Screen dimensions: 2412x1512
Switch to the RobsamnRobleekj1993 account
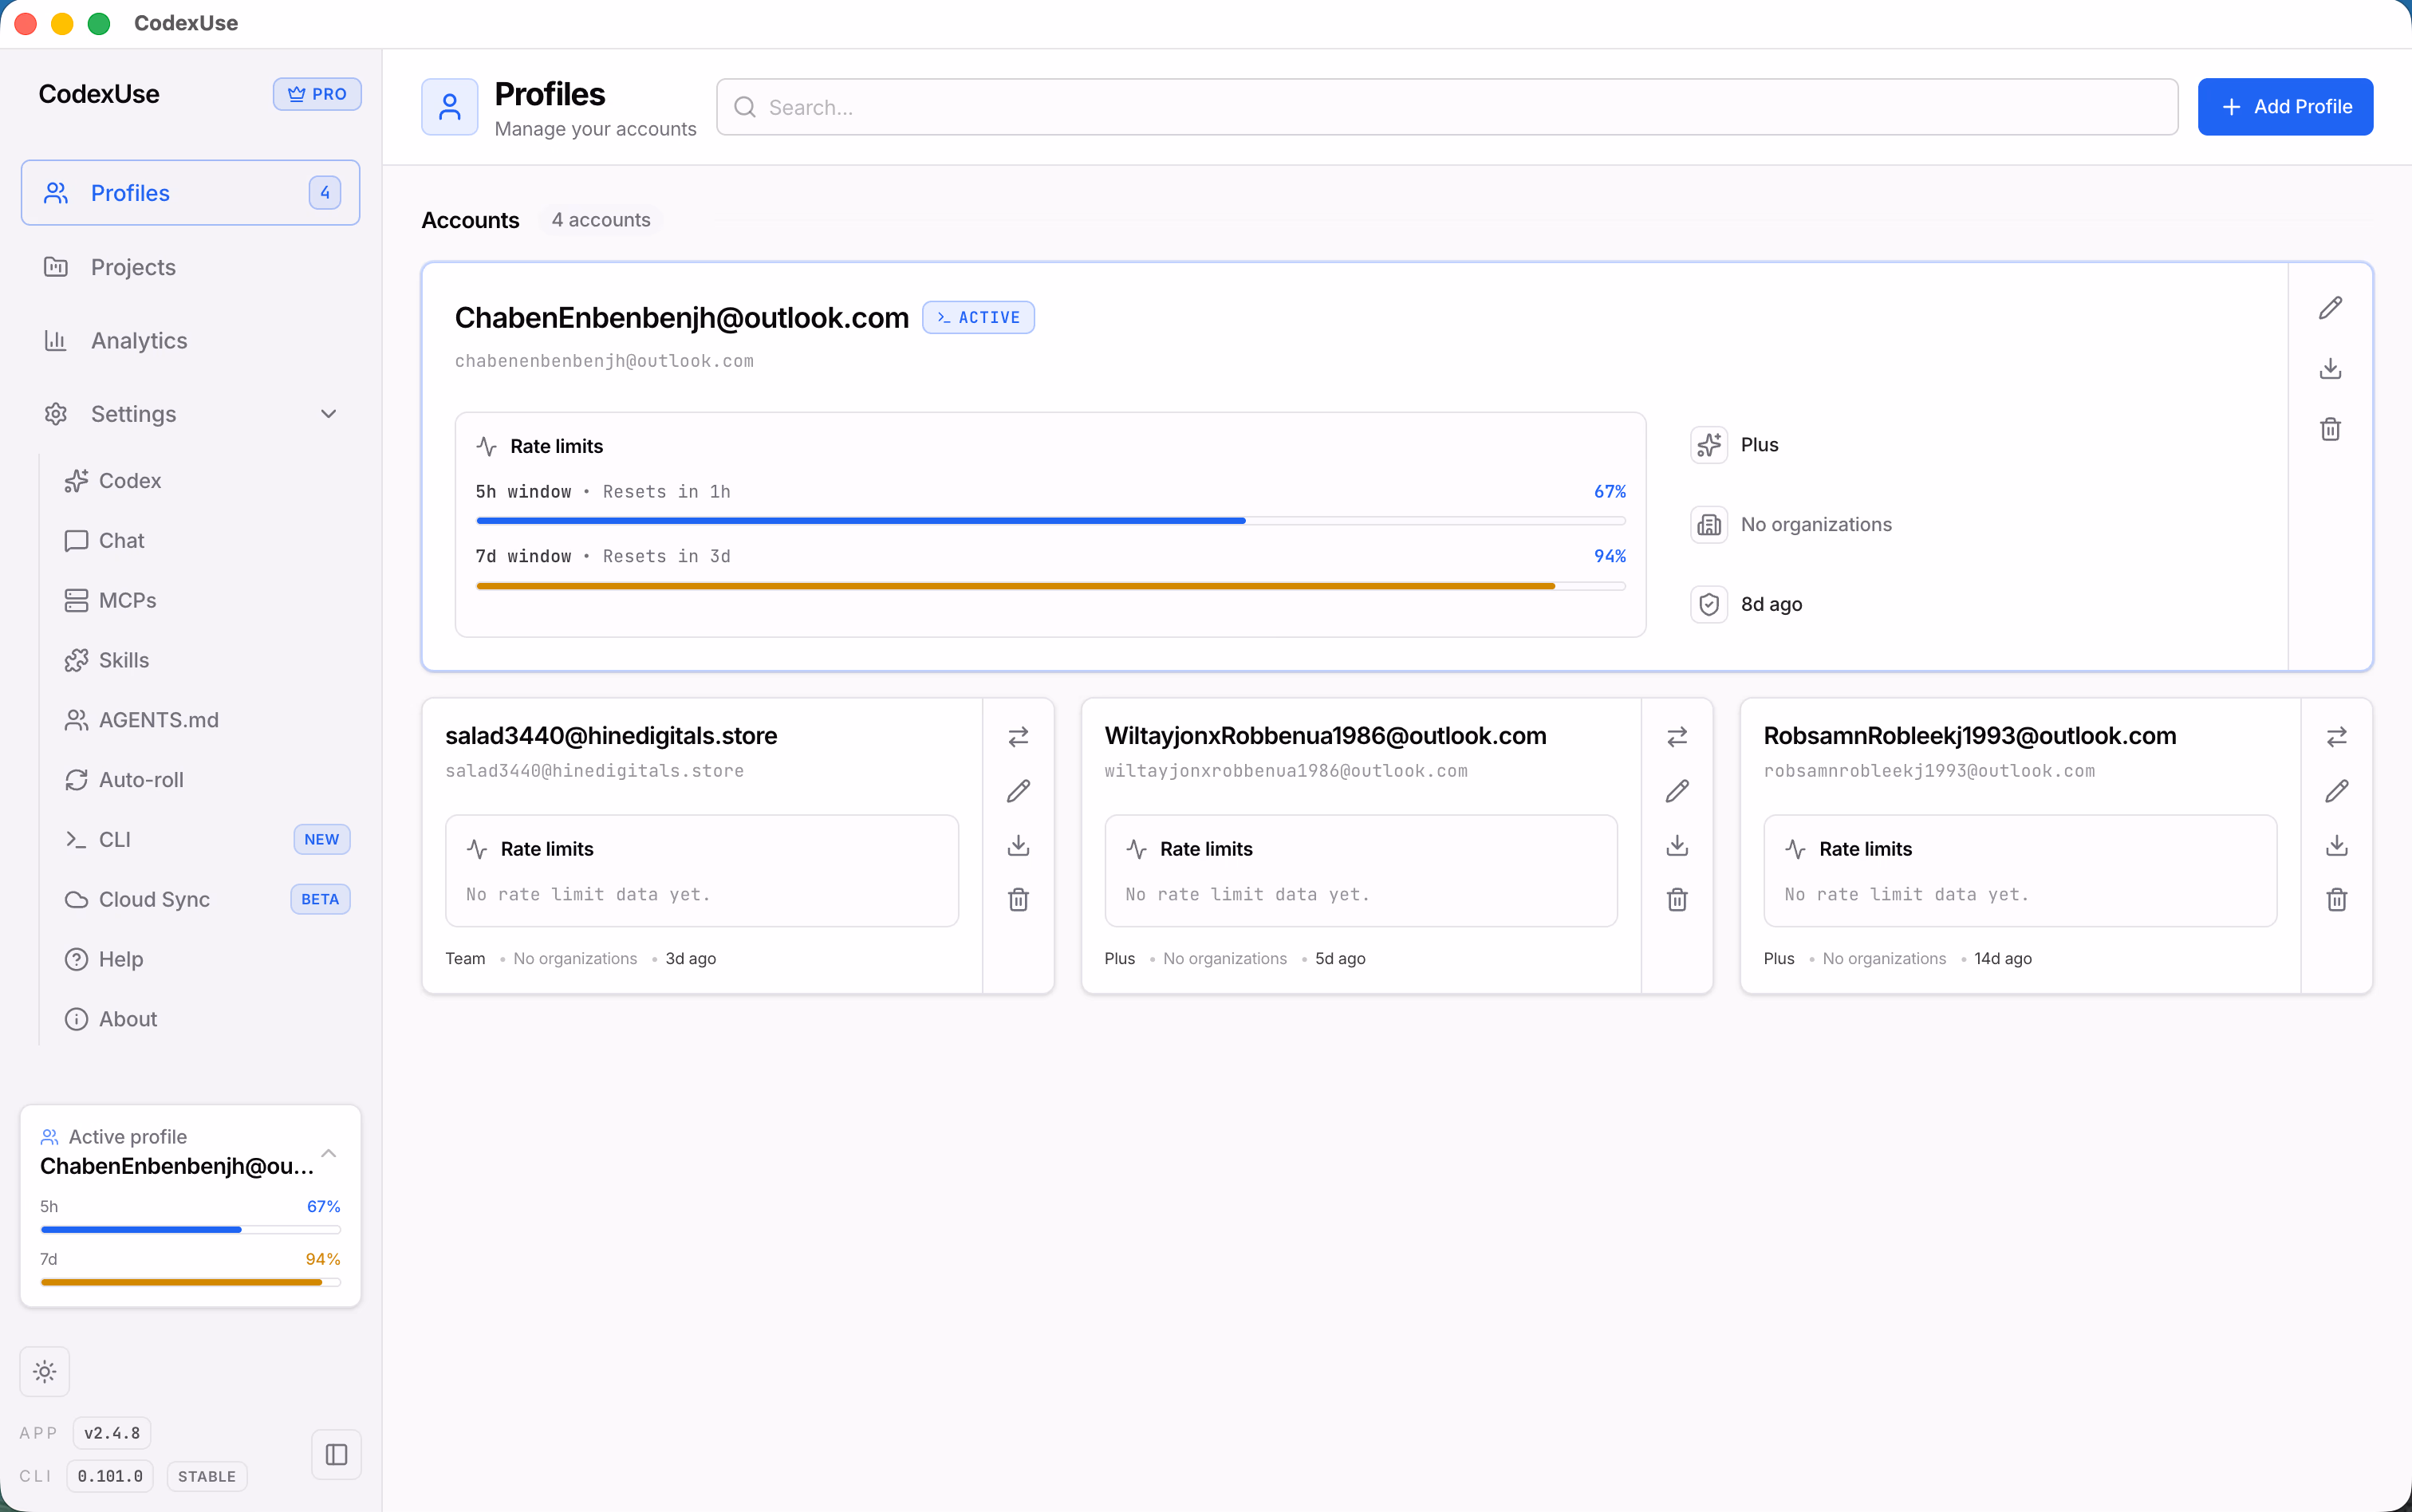pyautogui.click(x=2336, y=737)
